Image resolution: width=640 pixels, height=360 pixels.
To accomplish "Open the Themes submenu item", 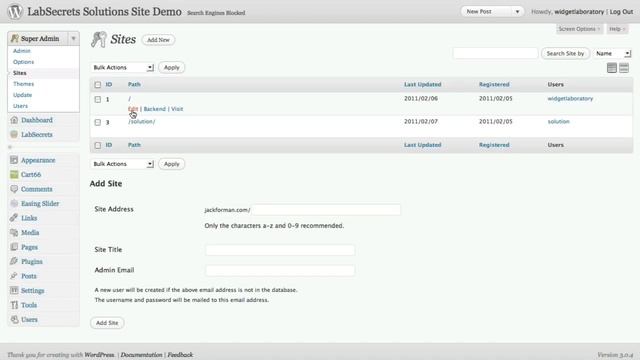I will pos(23,84).
